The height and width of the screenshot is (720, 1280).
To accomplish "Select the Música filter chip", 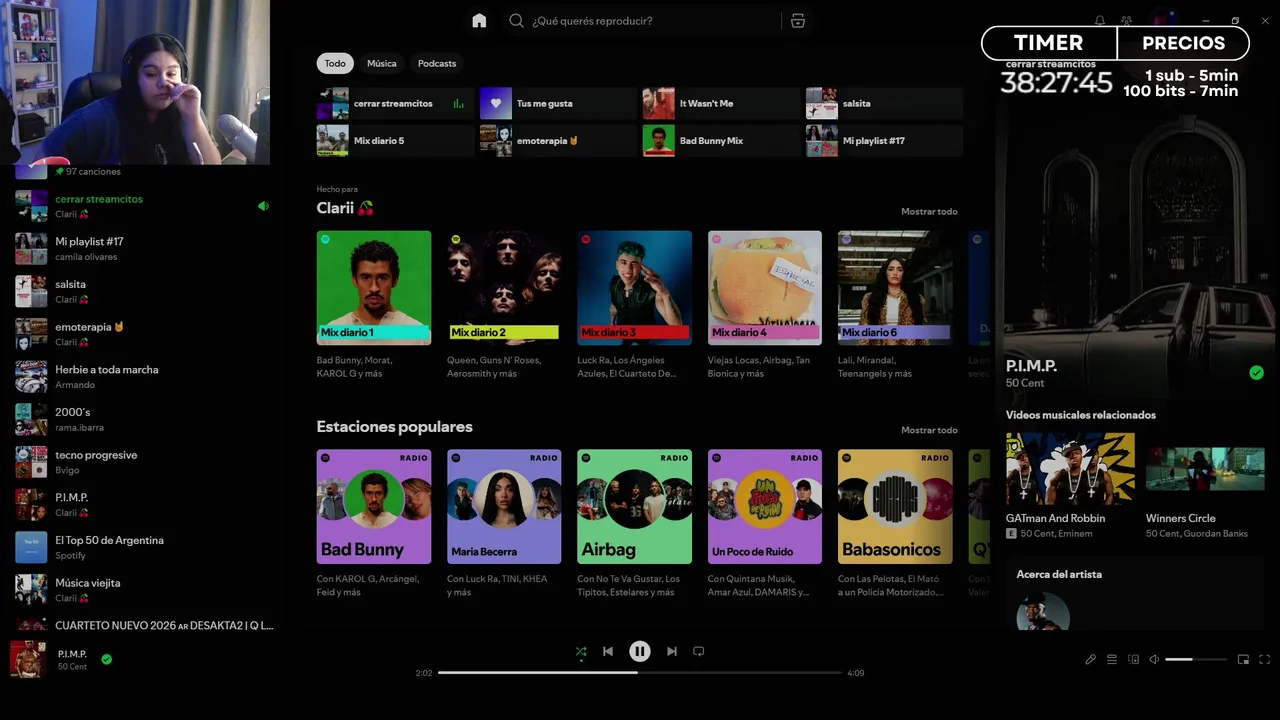I will 382,63.
